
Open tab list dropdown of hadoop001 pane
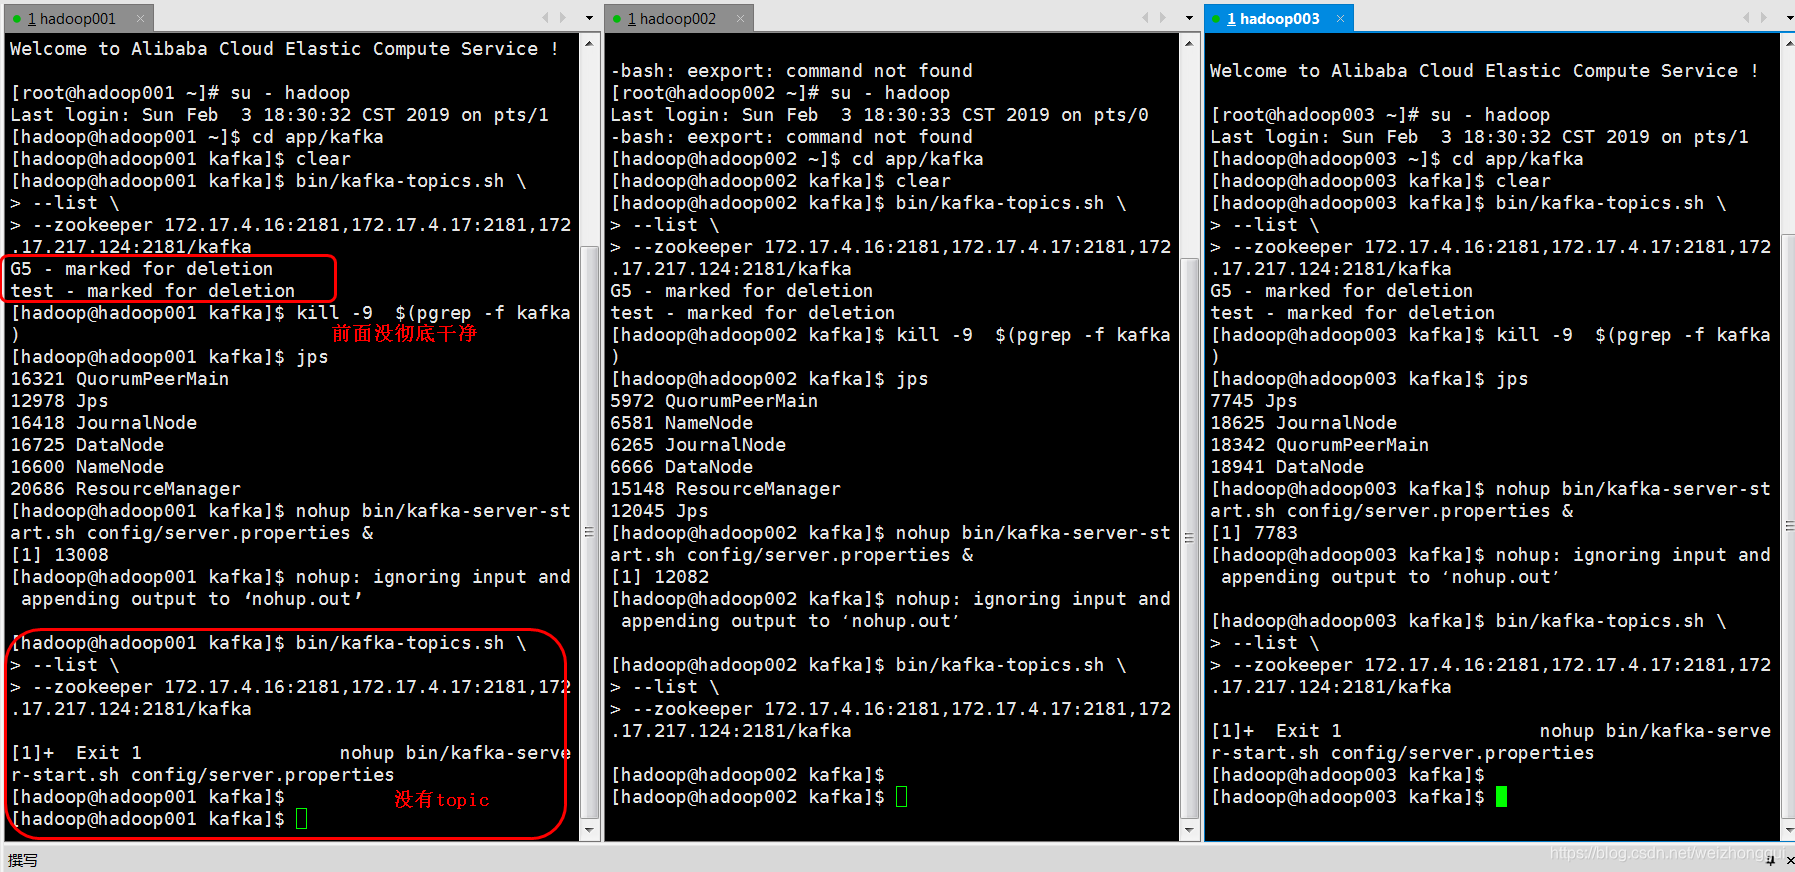(589, 18)
